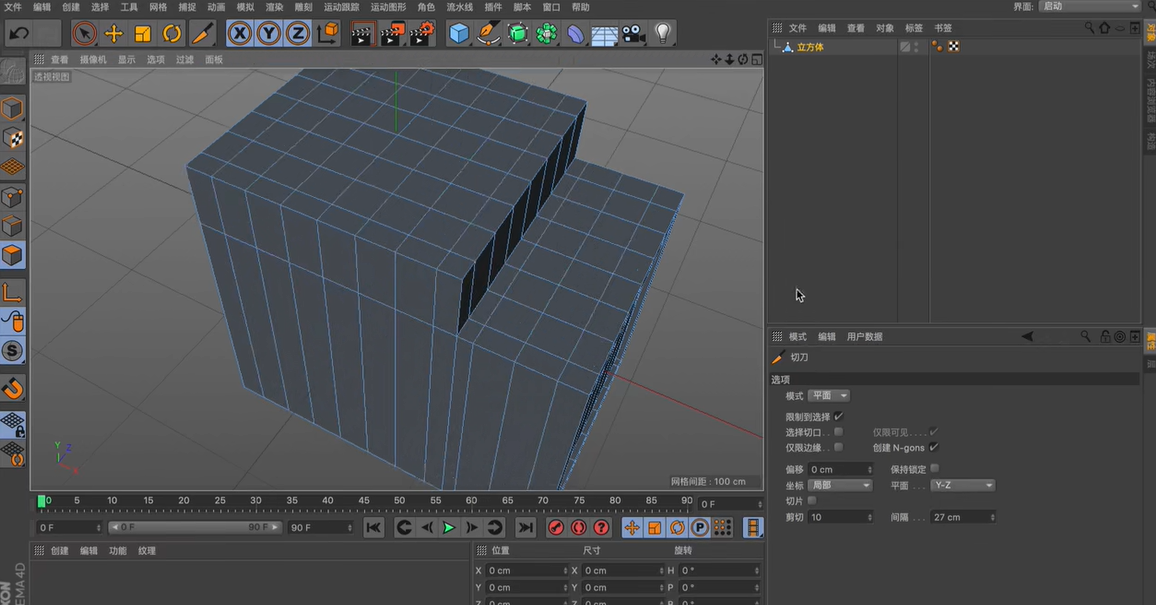Click the cube primitive icon to add object
This screenshot has width=1156, height=605.
(x=457, y=33)
